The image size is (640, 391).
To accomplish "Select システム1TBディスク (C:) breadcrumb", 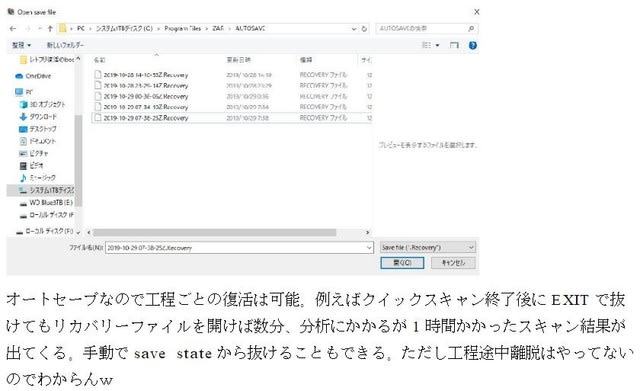I will click(124, 29).
